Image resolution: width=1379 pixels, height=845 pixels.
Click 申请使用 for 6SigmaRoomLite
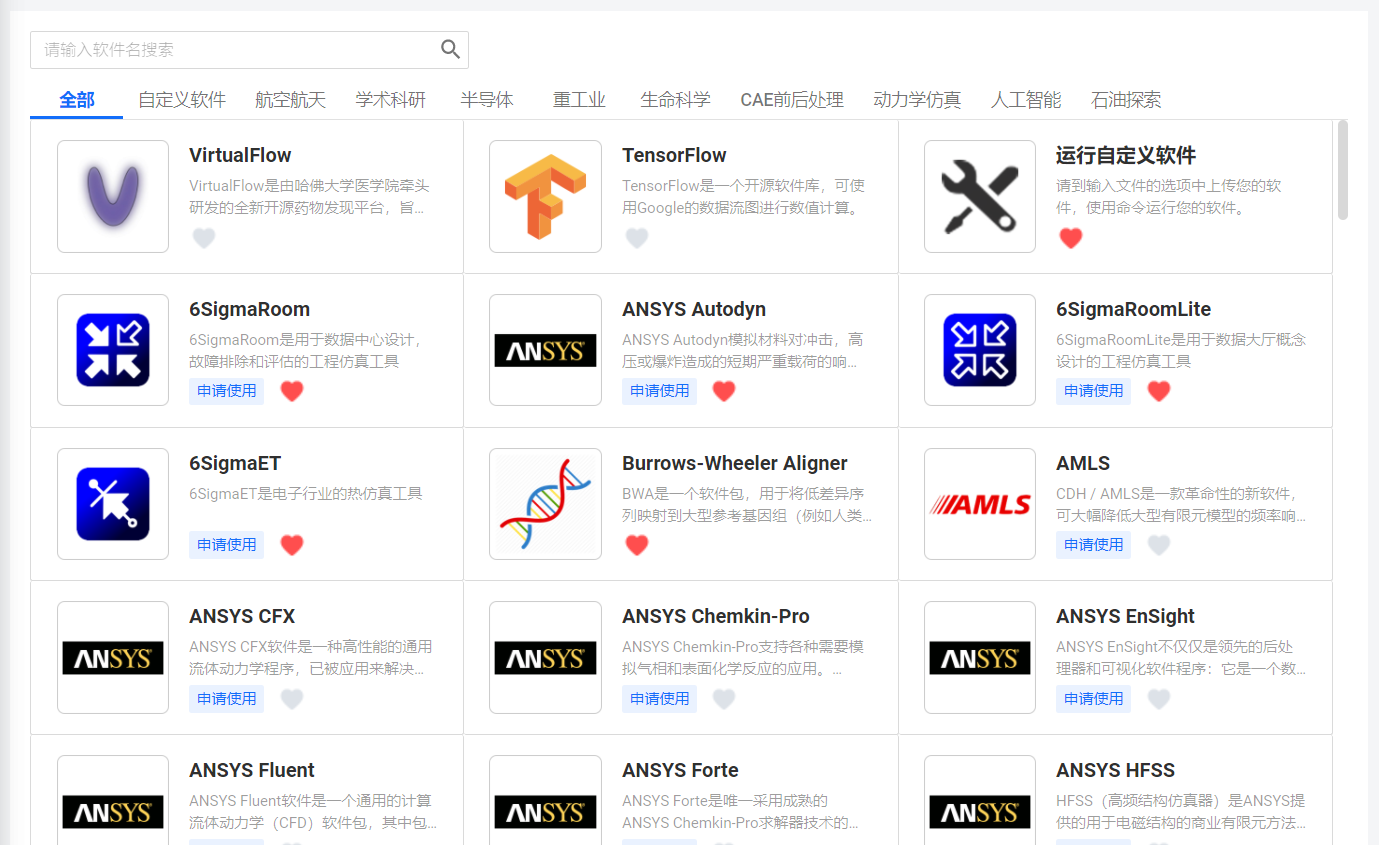[1094, 391]
